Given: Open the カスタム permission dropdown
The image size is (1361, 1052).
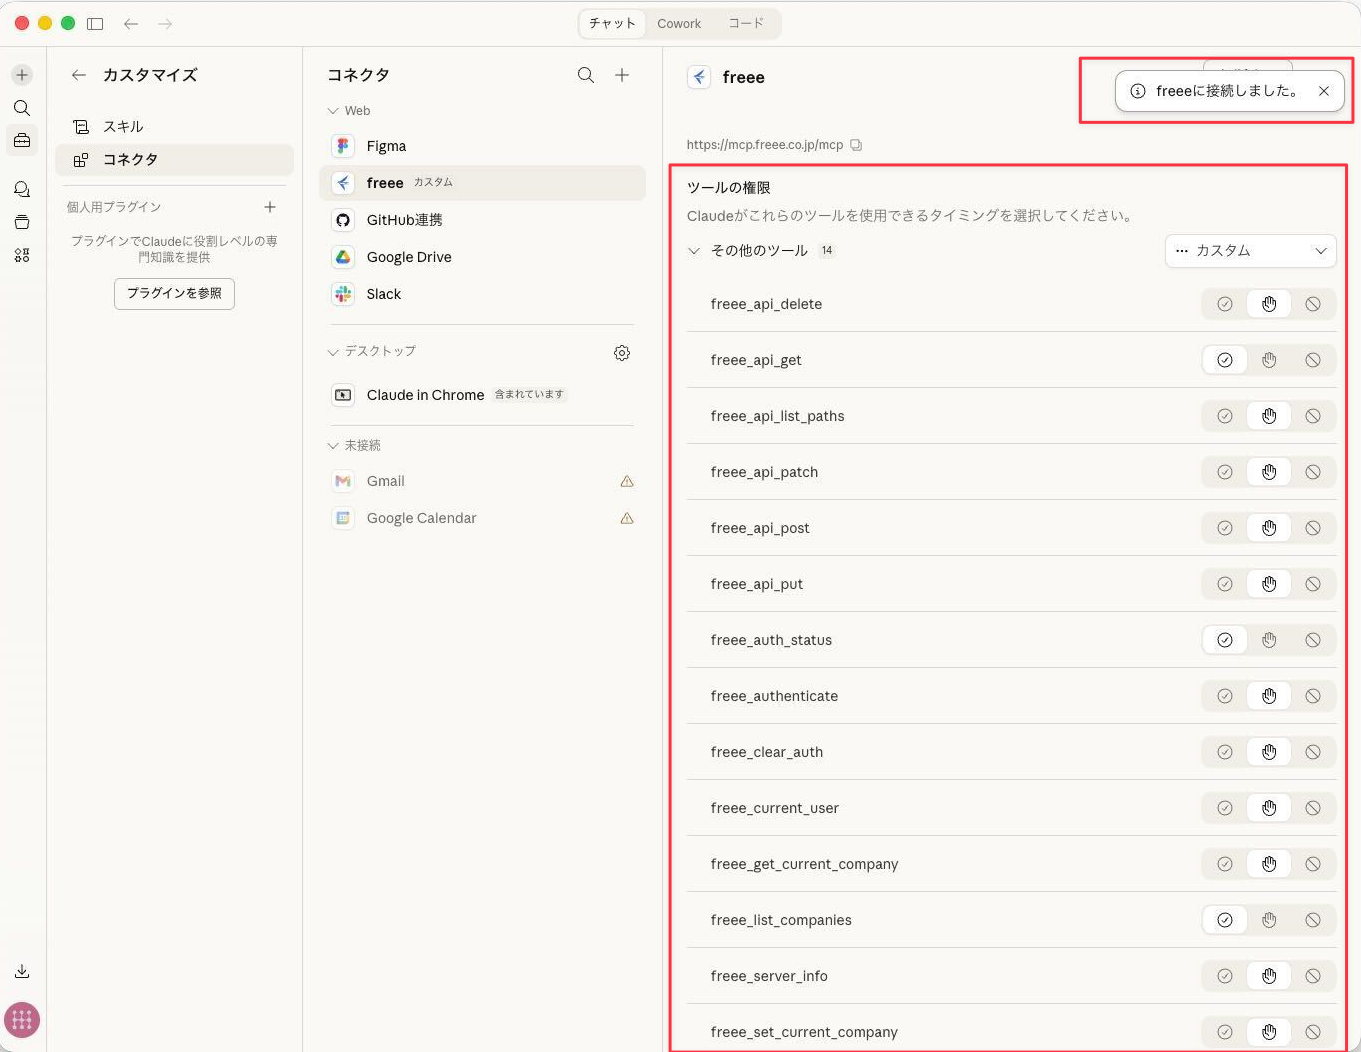Looking at the screenshot, I should click(x=1251, y=251).
